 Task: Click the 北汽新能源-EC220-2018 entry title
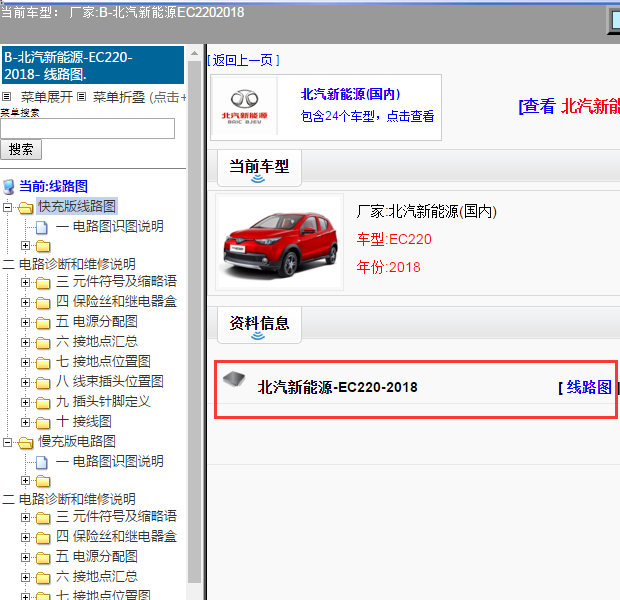[337, 387]
